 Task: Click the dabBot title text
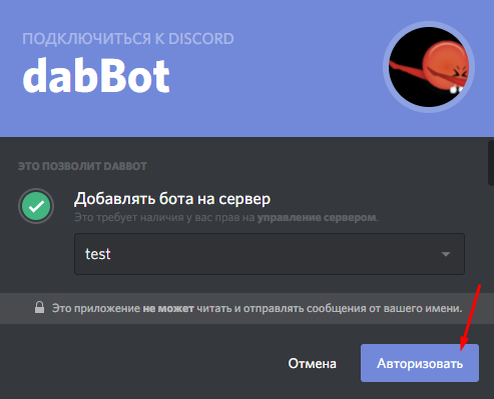[96, 76]
